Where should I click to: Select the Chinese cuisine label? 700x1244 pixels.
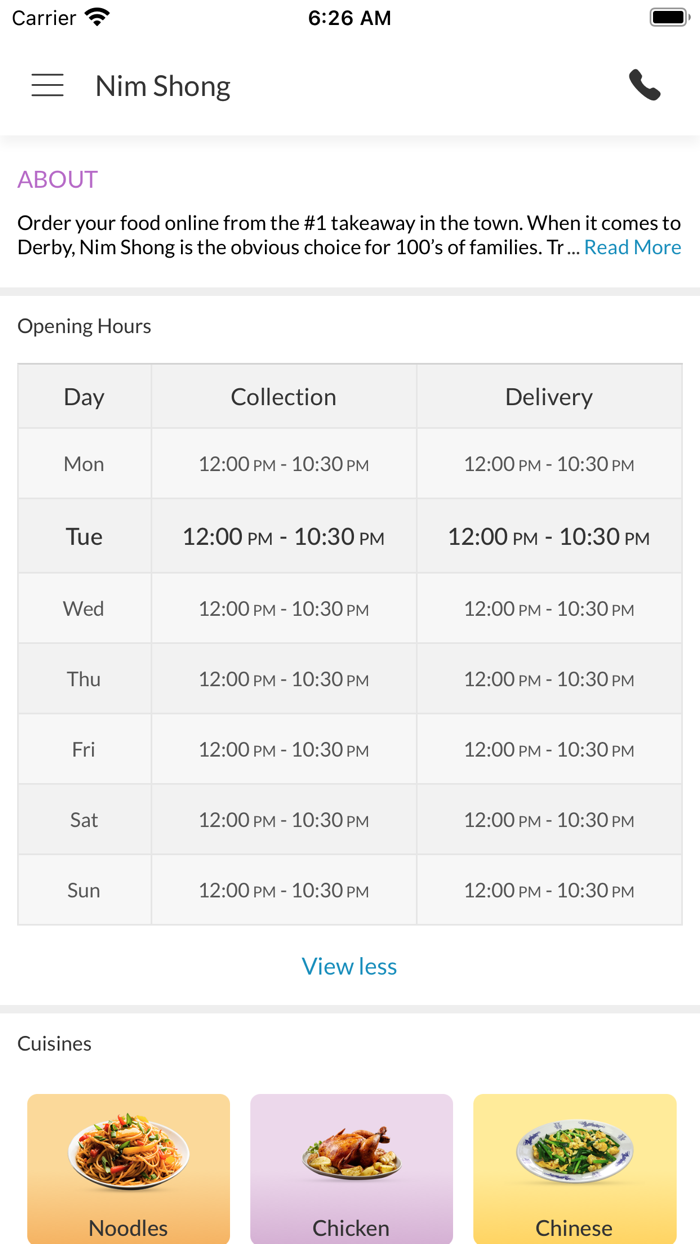point(574,1227)
